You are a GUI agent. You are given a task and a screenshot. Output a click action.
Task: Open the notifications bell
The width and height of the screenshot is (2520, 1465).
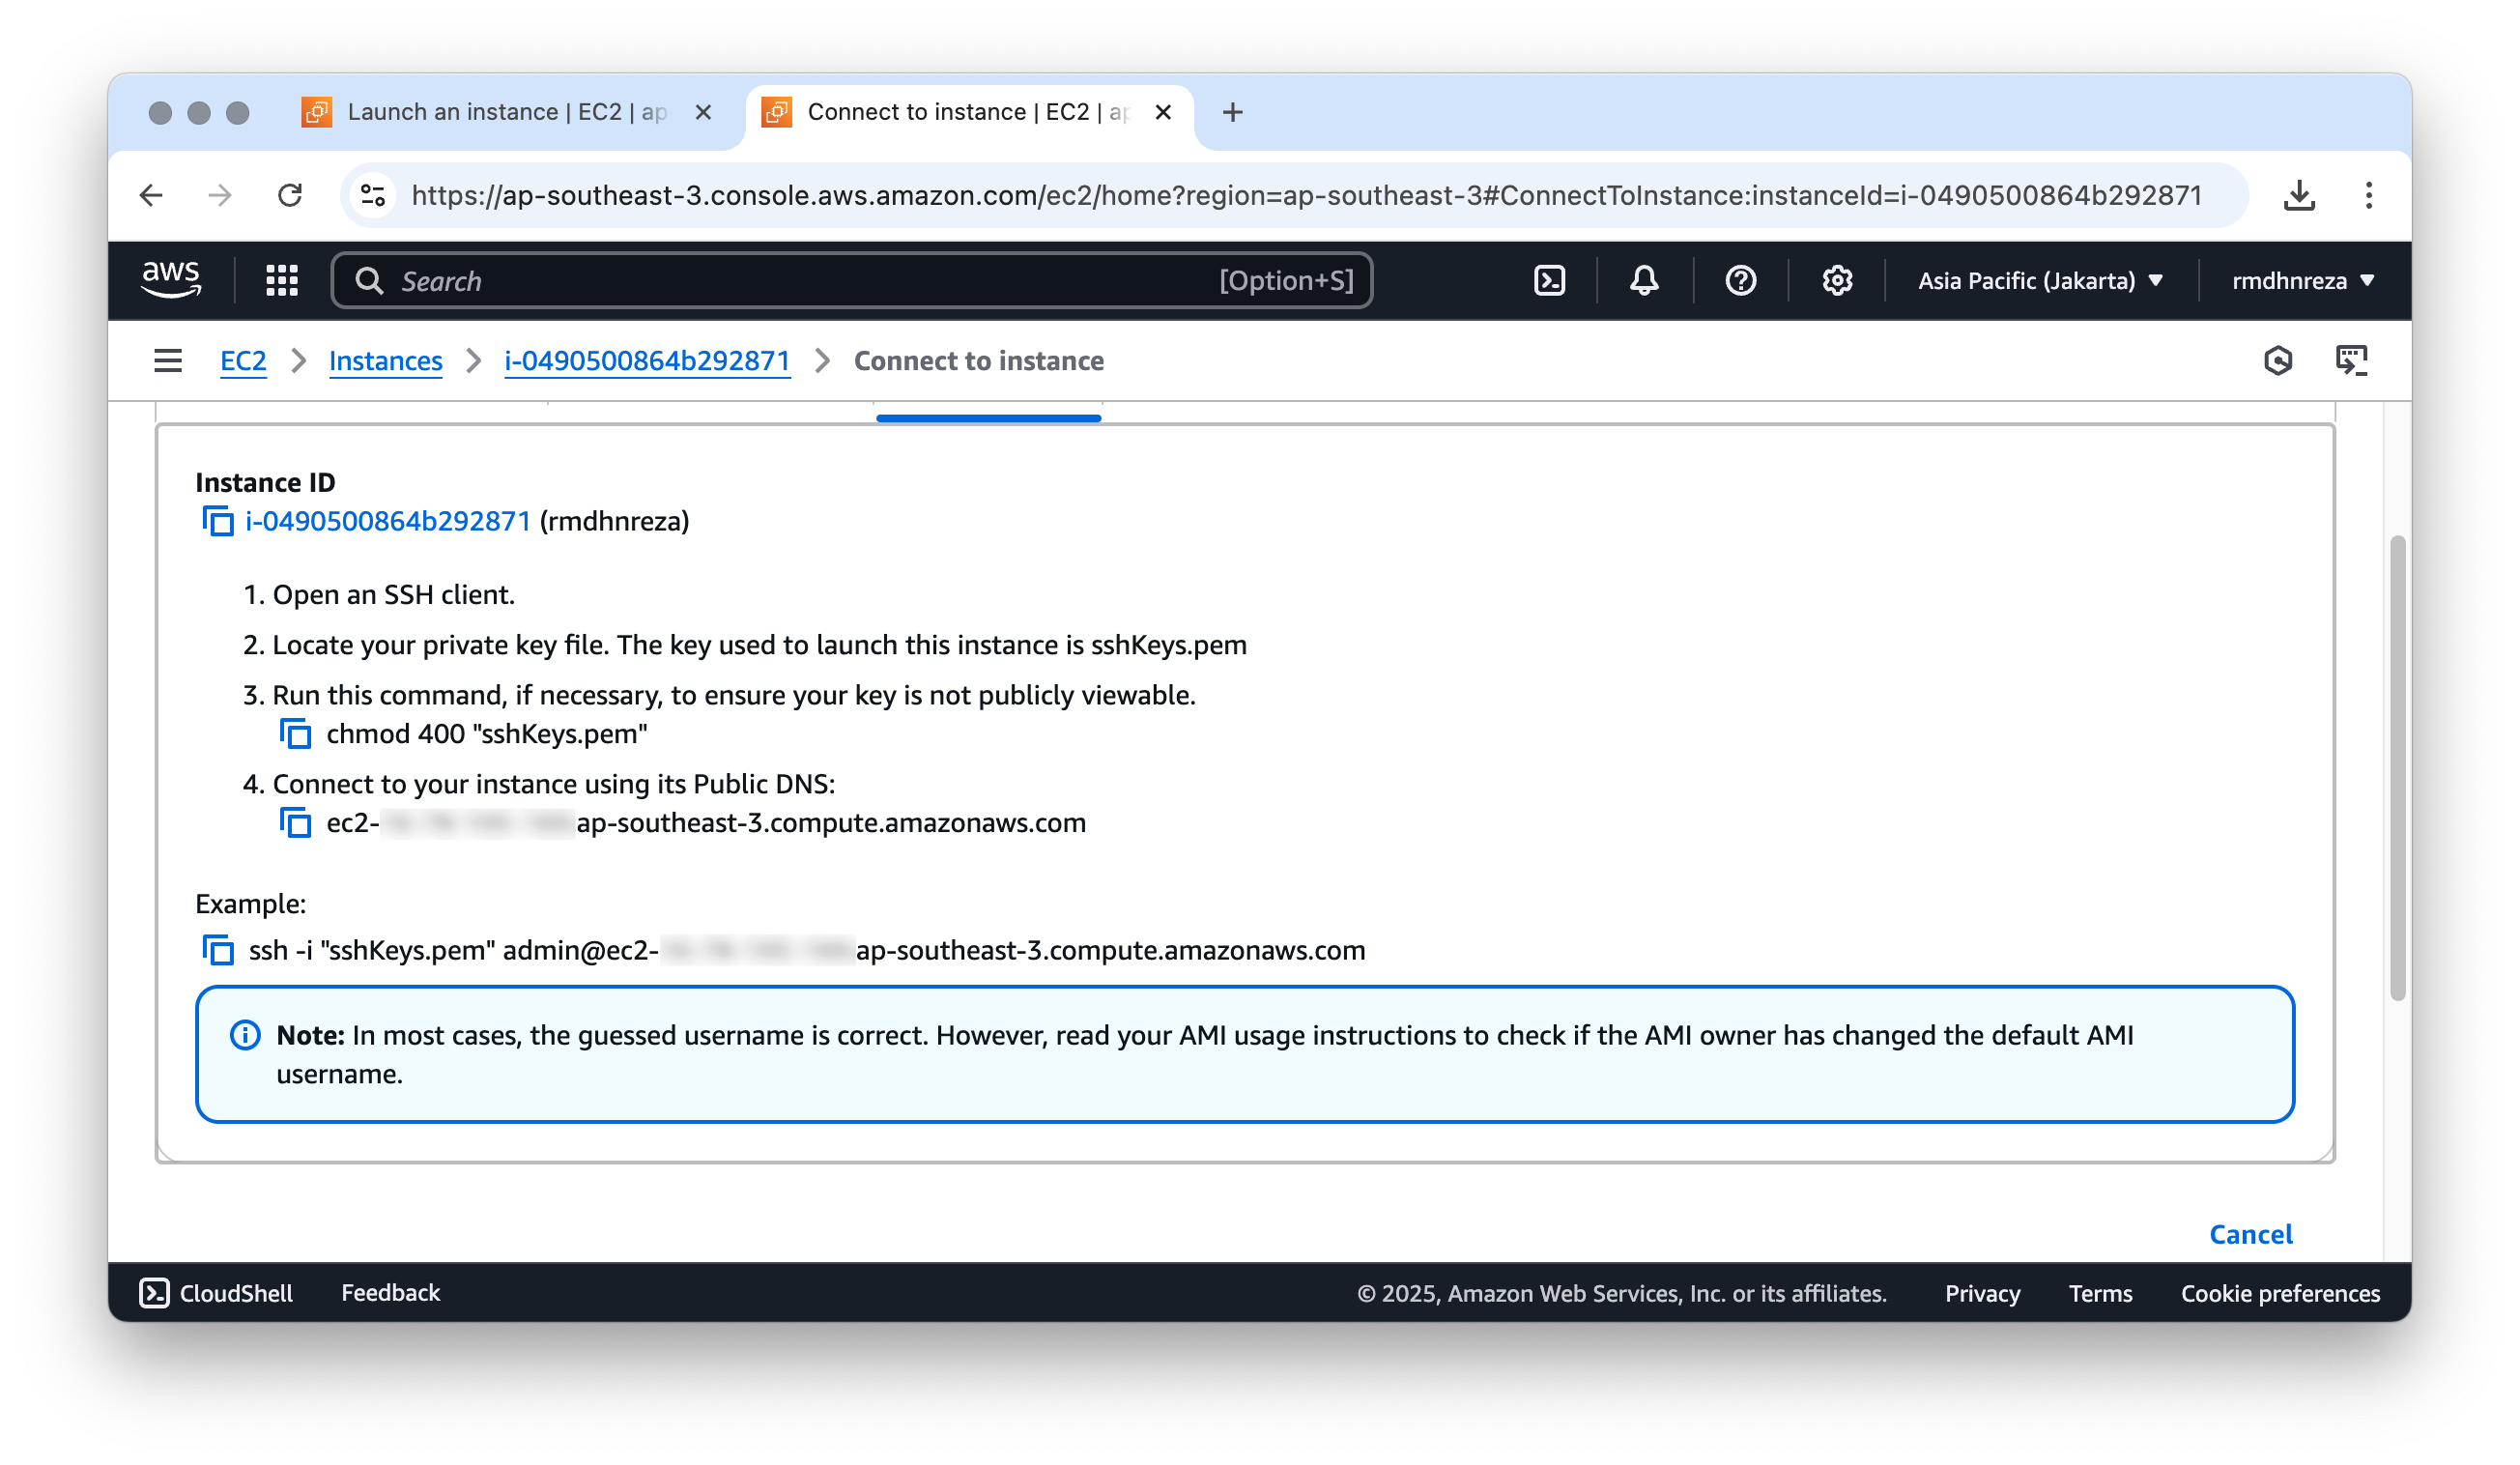(1644, 281)
